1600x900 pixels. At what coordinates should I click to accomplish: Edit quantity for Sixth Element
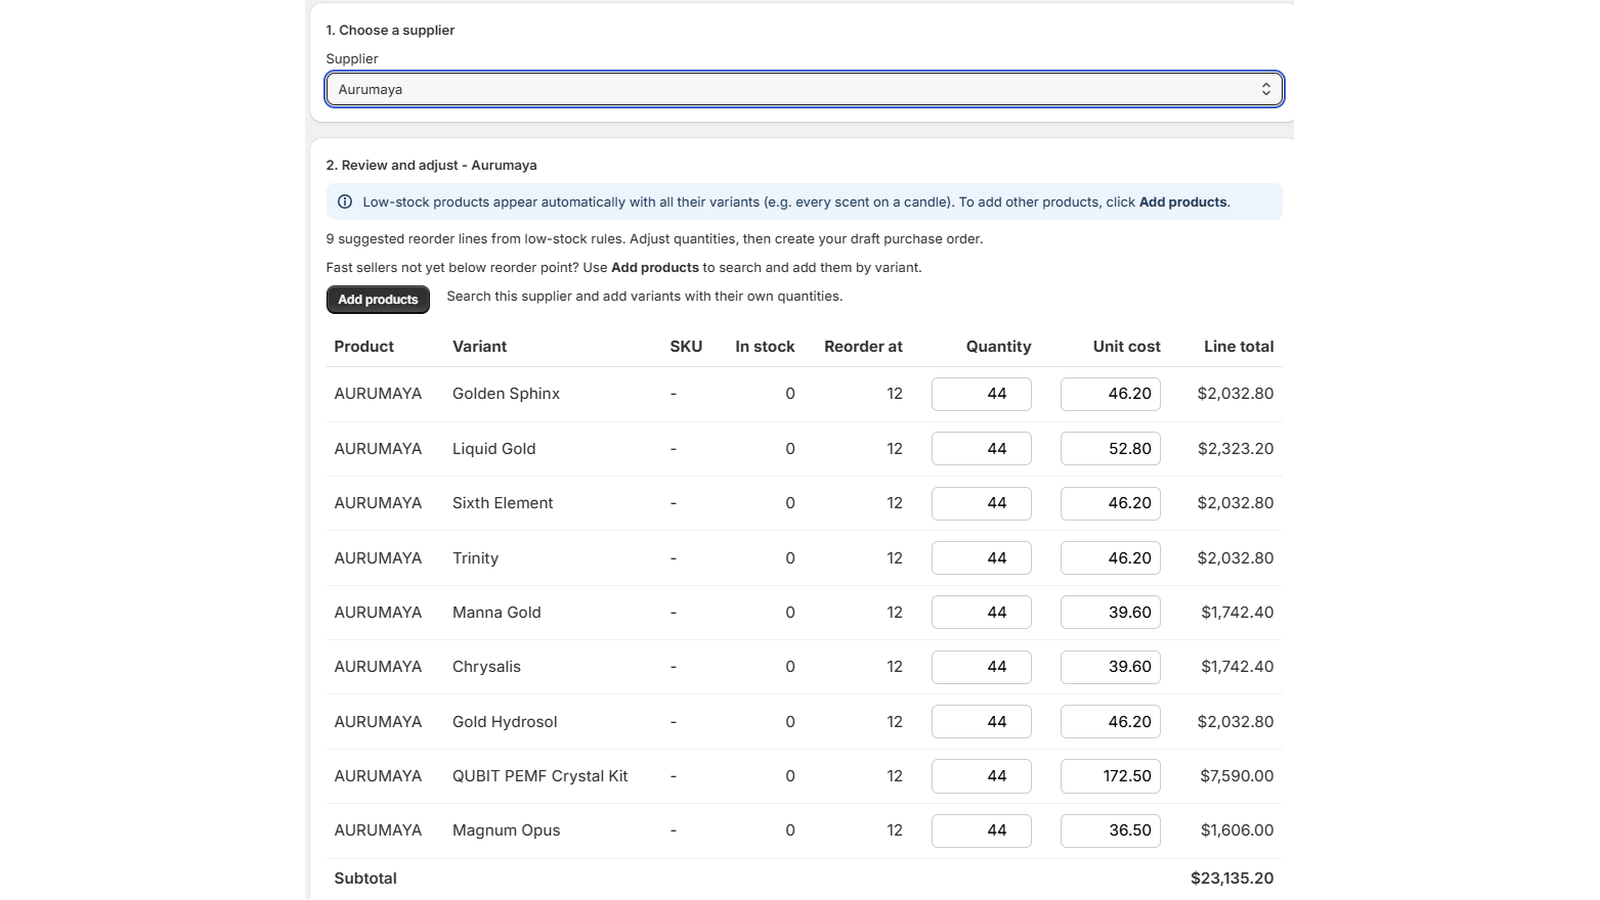pos(981,503)
